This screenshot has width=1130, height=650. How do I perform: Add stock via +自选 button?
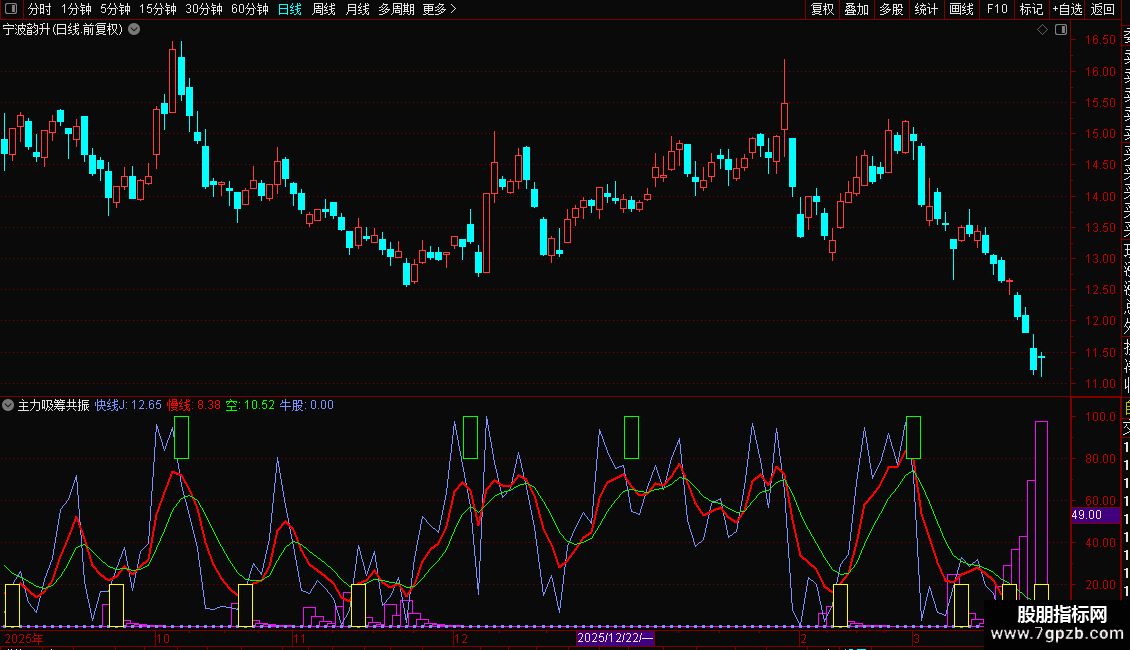[1067, 9]
